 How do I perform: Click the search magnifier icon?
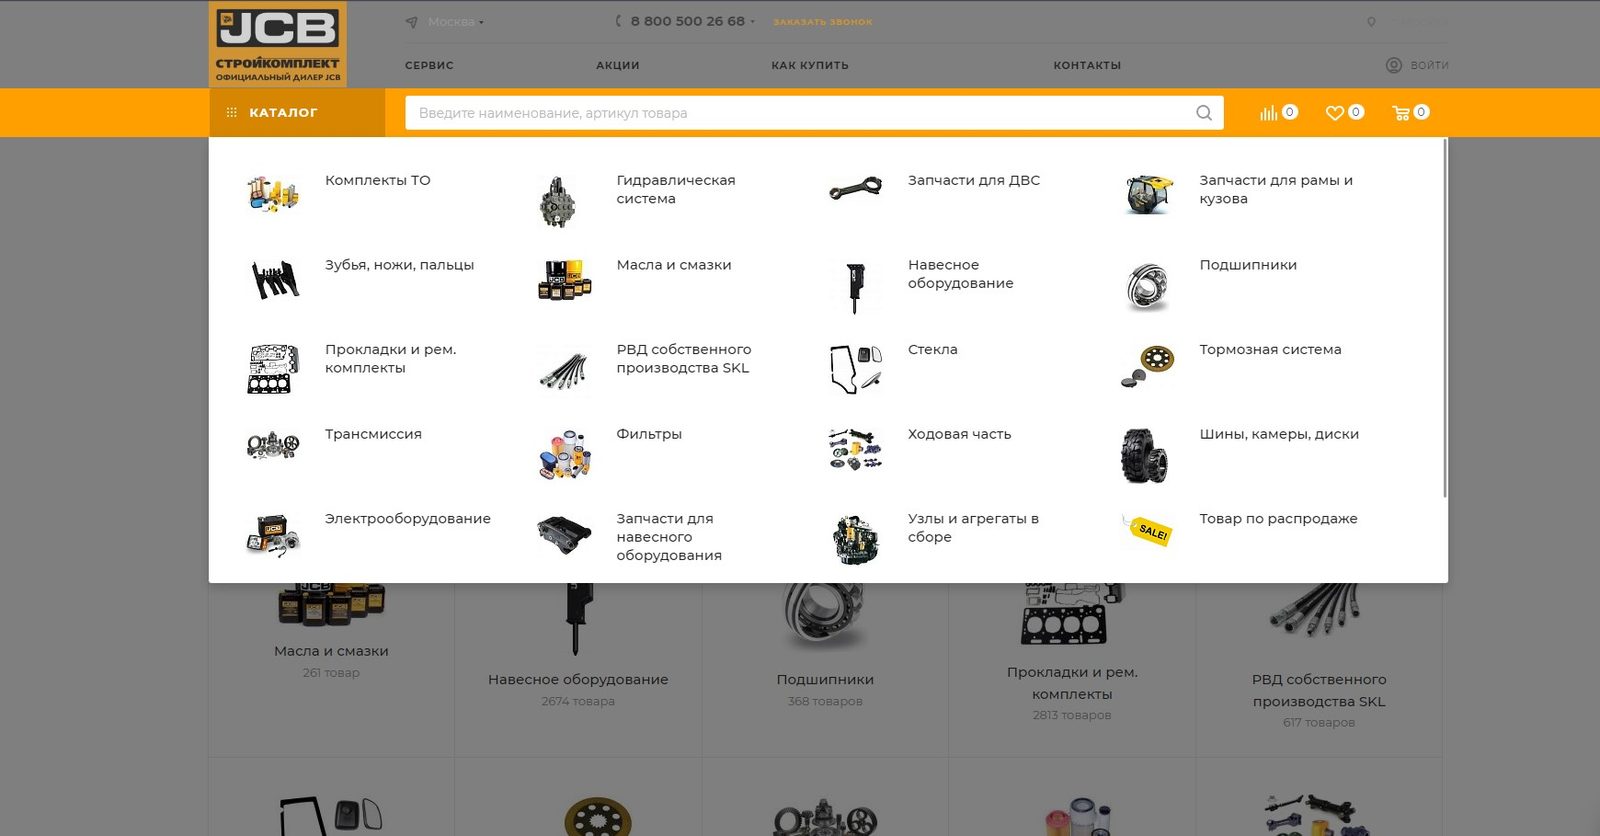tap(1204, 113)
